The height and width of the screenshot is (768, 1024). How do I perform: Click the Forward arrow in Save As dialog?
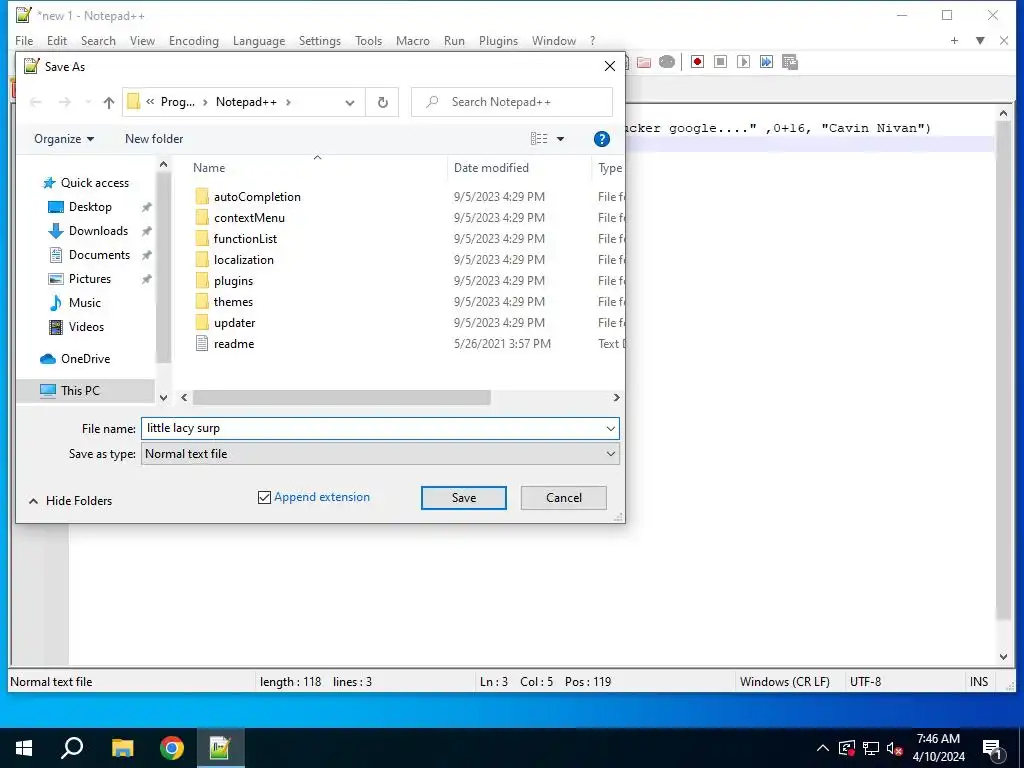pyautogui.click(x=64, y=103)
